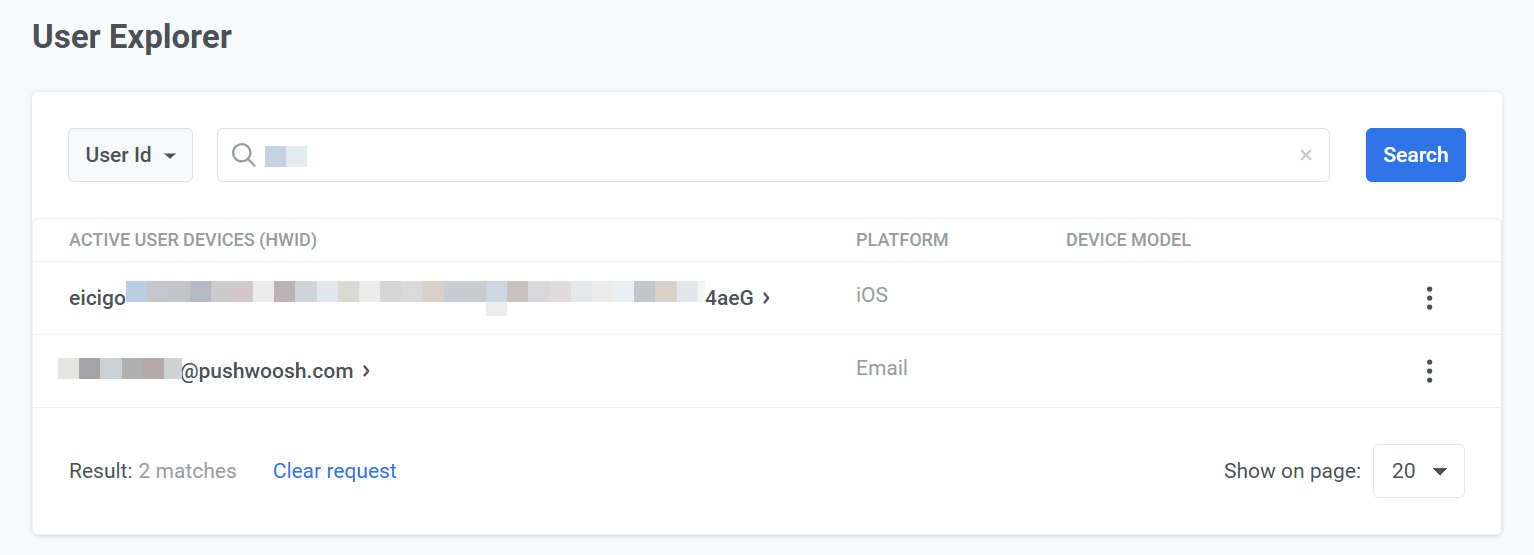Open the User Id search type dropdown
This screenshot has height=555, width=1534.
pos(130,155)
